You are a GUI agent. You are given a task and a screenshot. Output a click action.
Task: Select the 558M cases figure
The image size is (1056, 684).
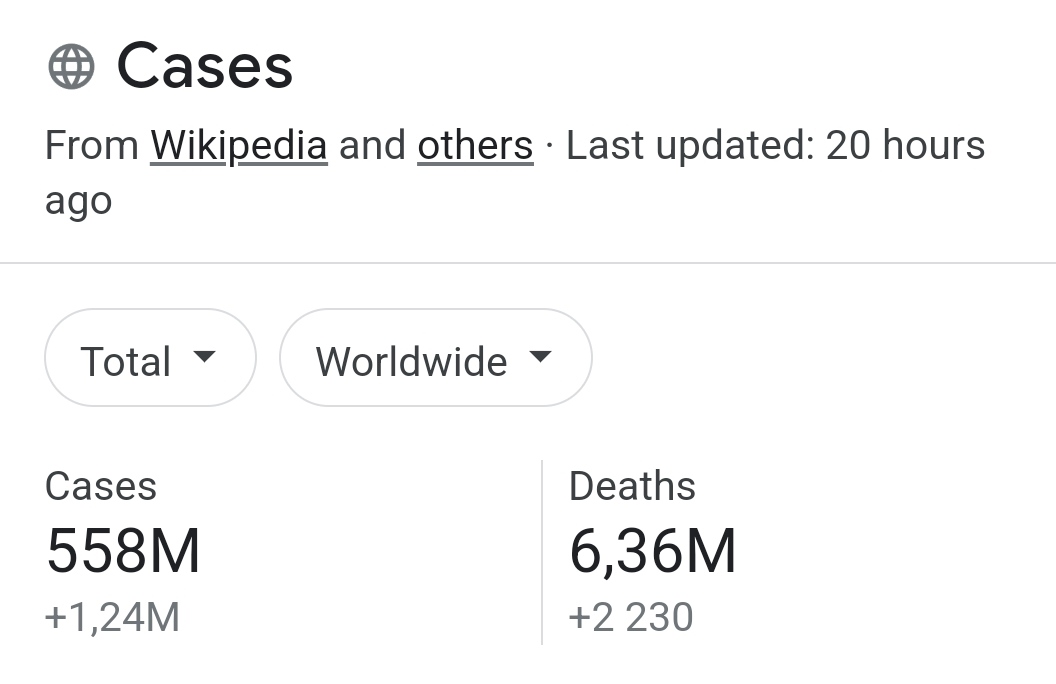(123, 551)
